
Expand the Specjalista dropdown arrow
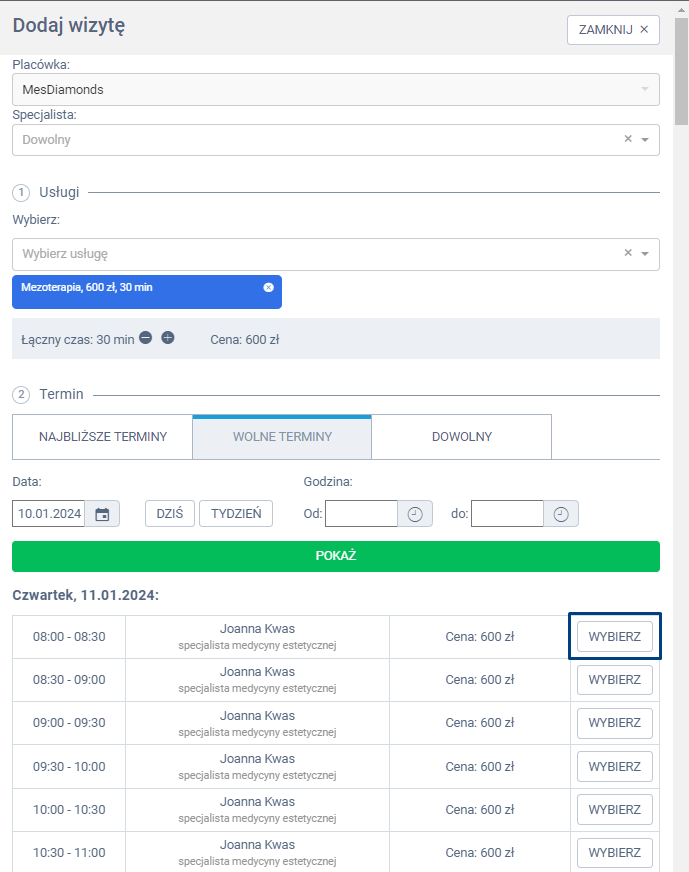coord(645,140)
